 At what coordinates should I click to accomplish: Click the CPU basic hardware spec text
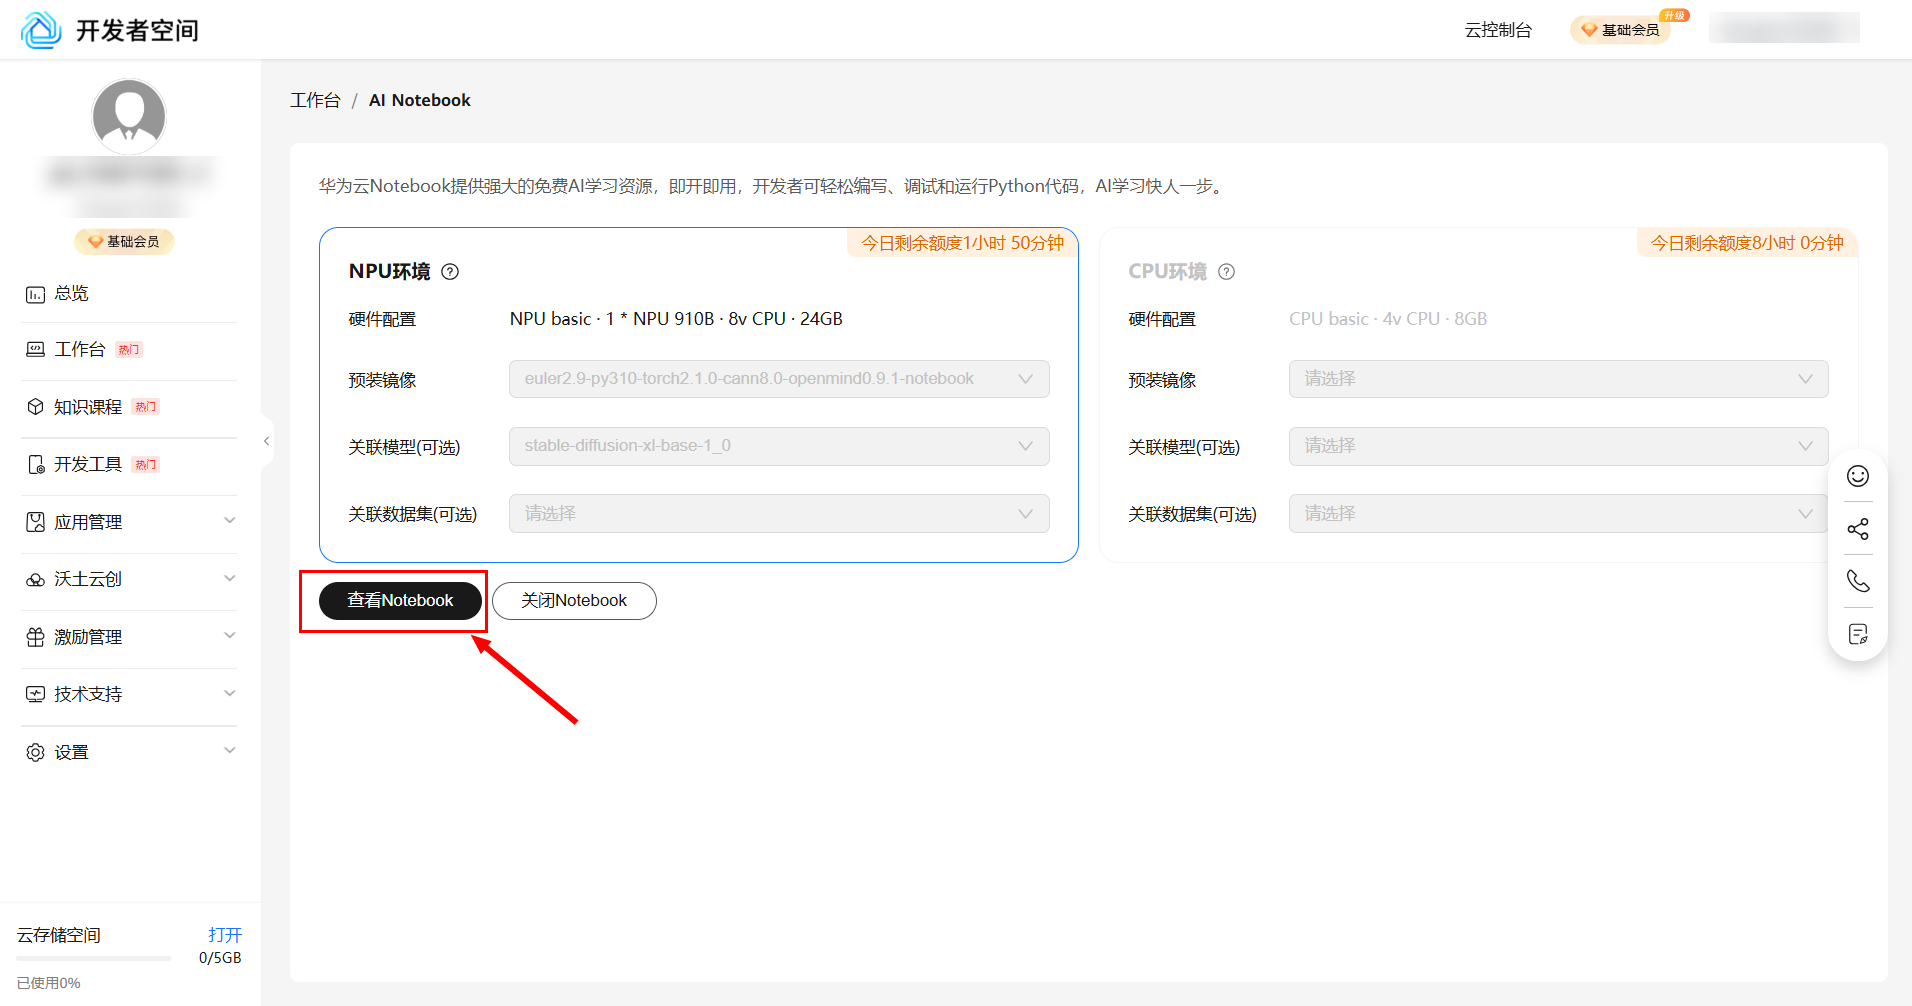[x=1388, y=319]
